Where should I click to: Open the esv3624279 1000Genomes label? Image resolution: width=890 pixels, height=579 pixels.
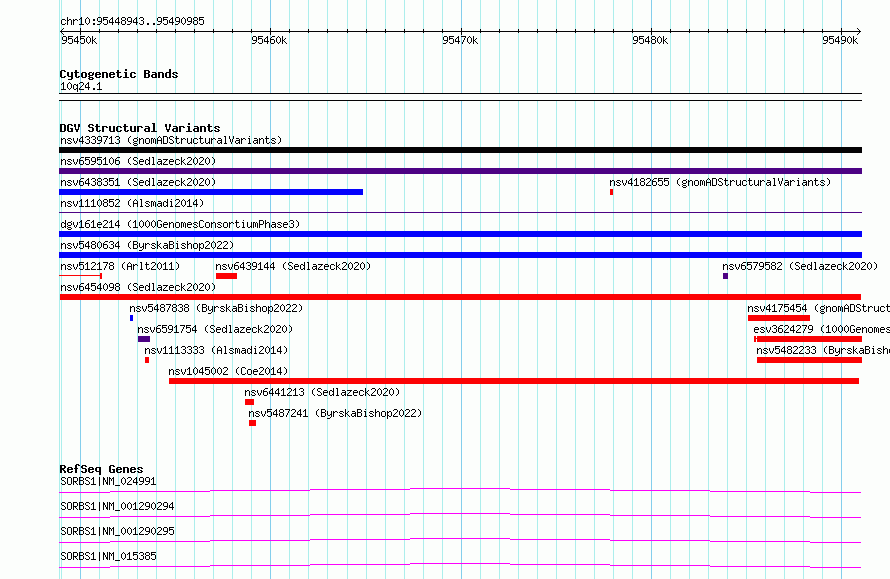click(x=821, y=329)
